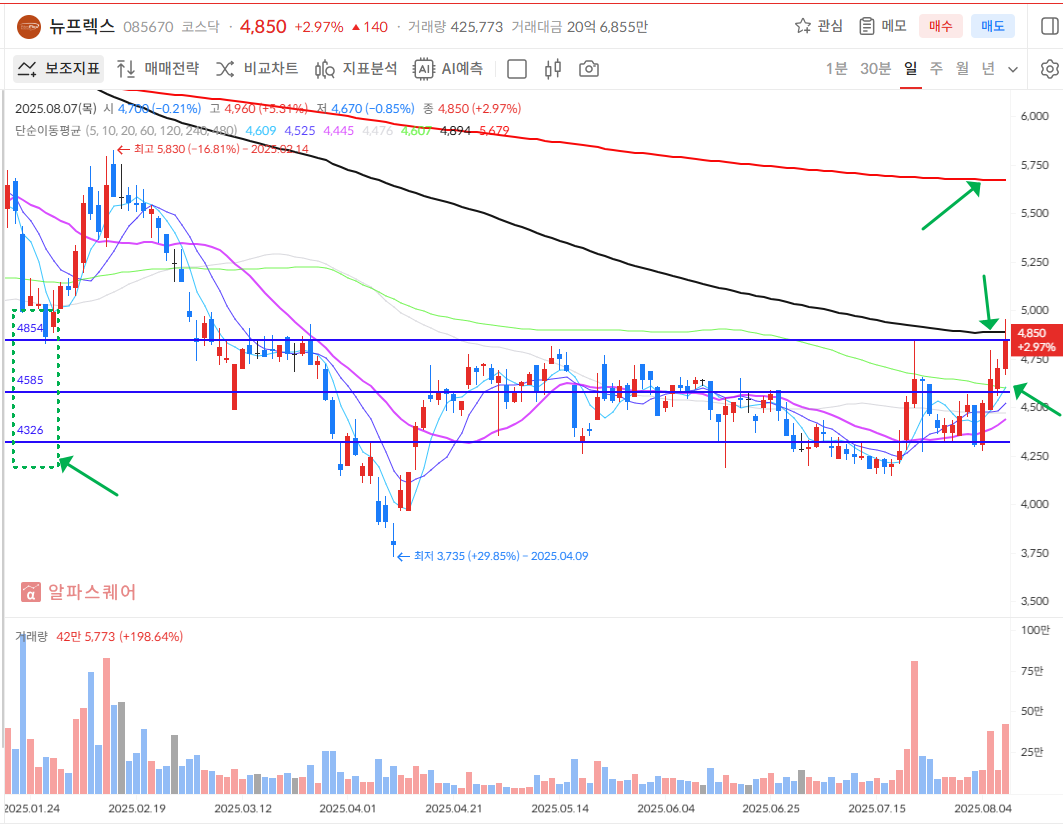Switch to 1분 timeframe
Viewport: 1063px width, 827px height.
(x=837, y=68)
